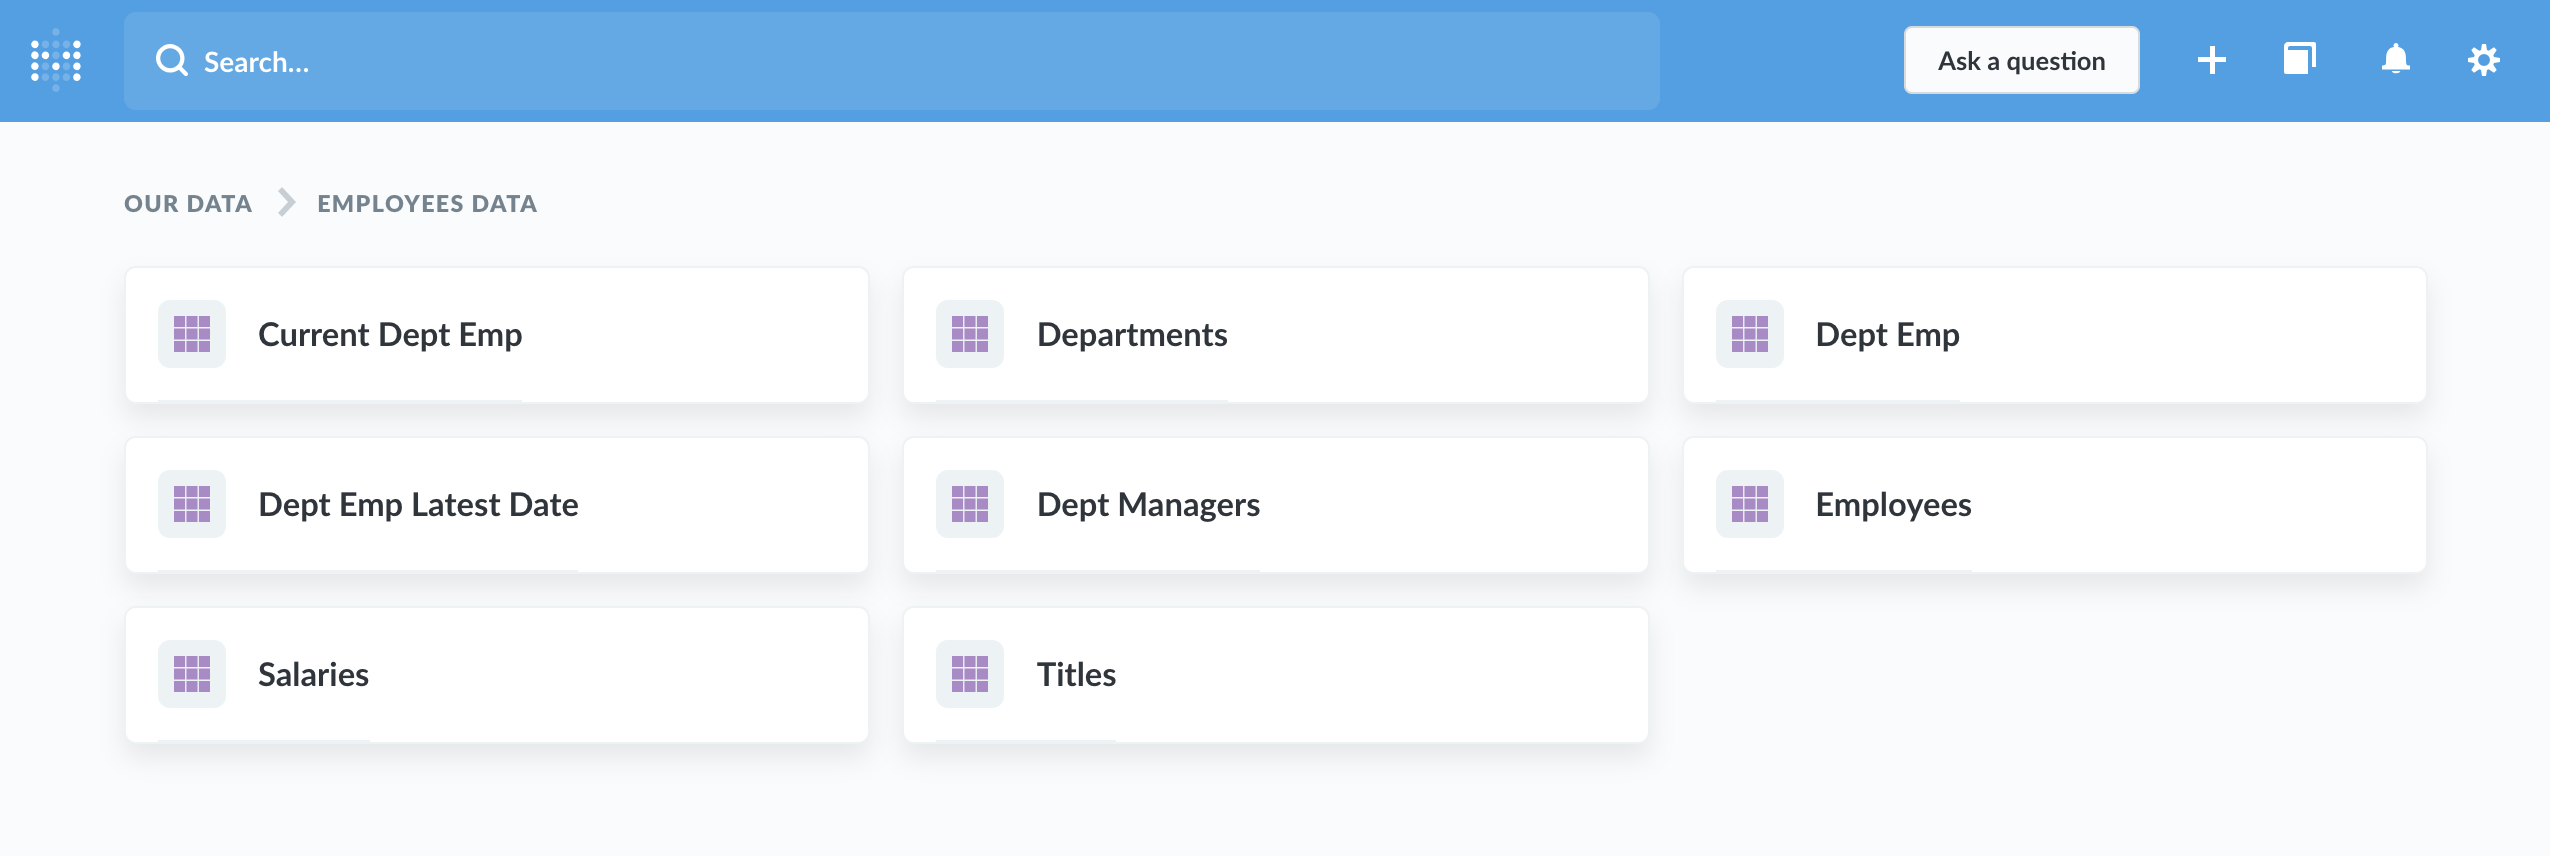
Task: Open the Departments table
Action: click(x=1275, y=335)
